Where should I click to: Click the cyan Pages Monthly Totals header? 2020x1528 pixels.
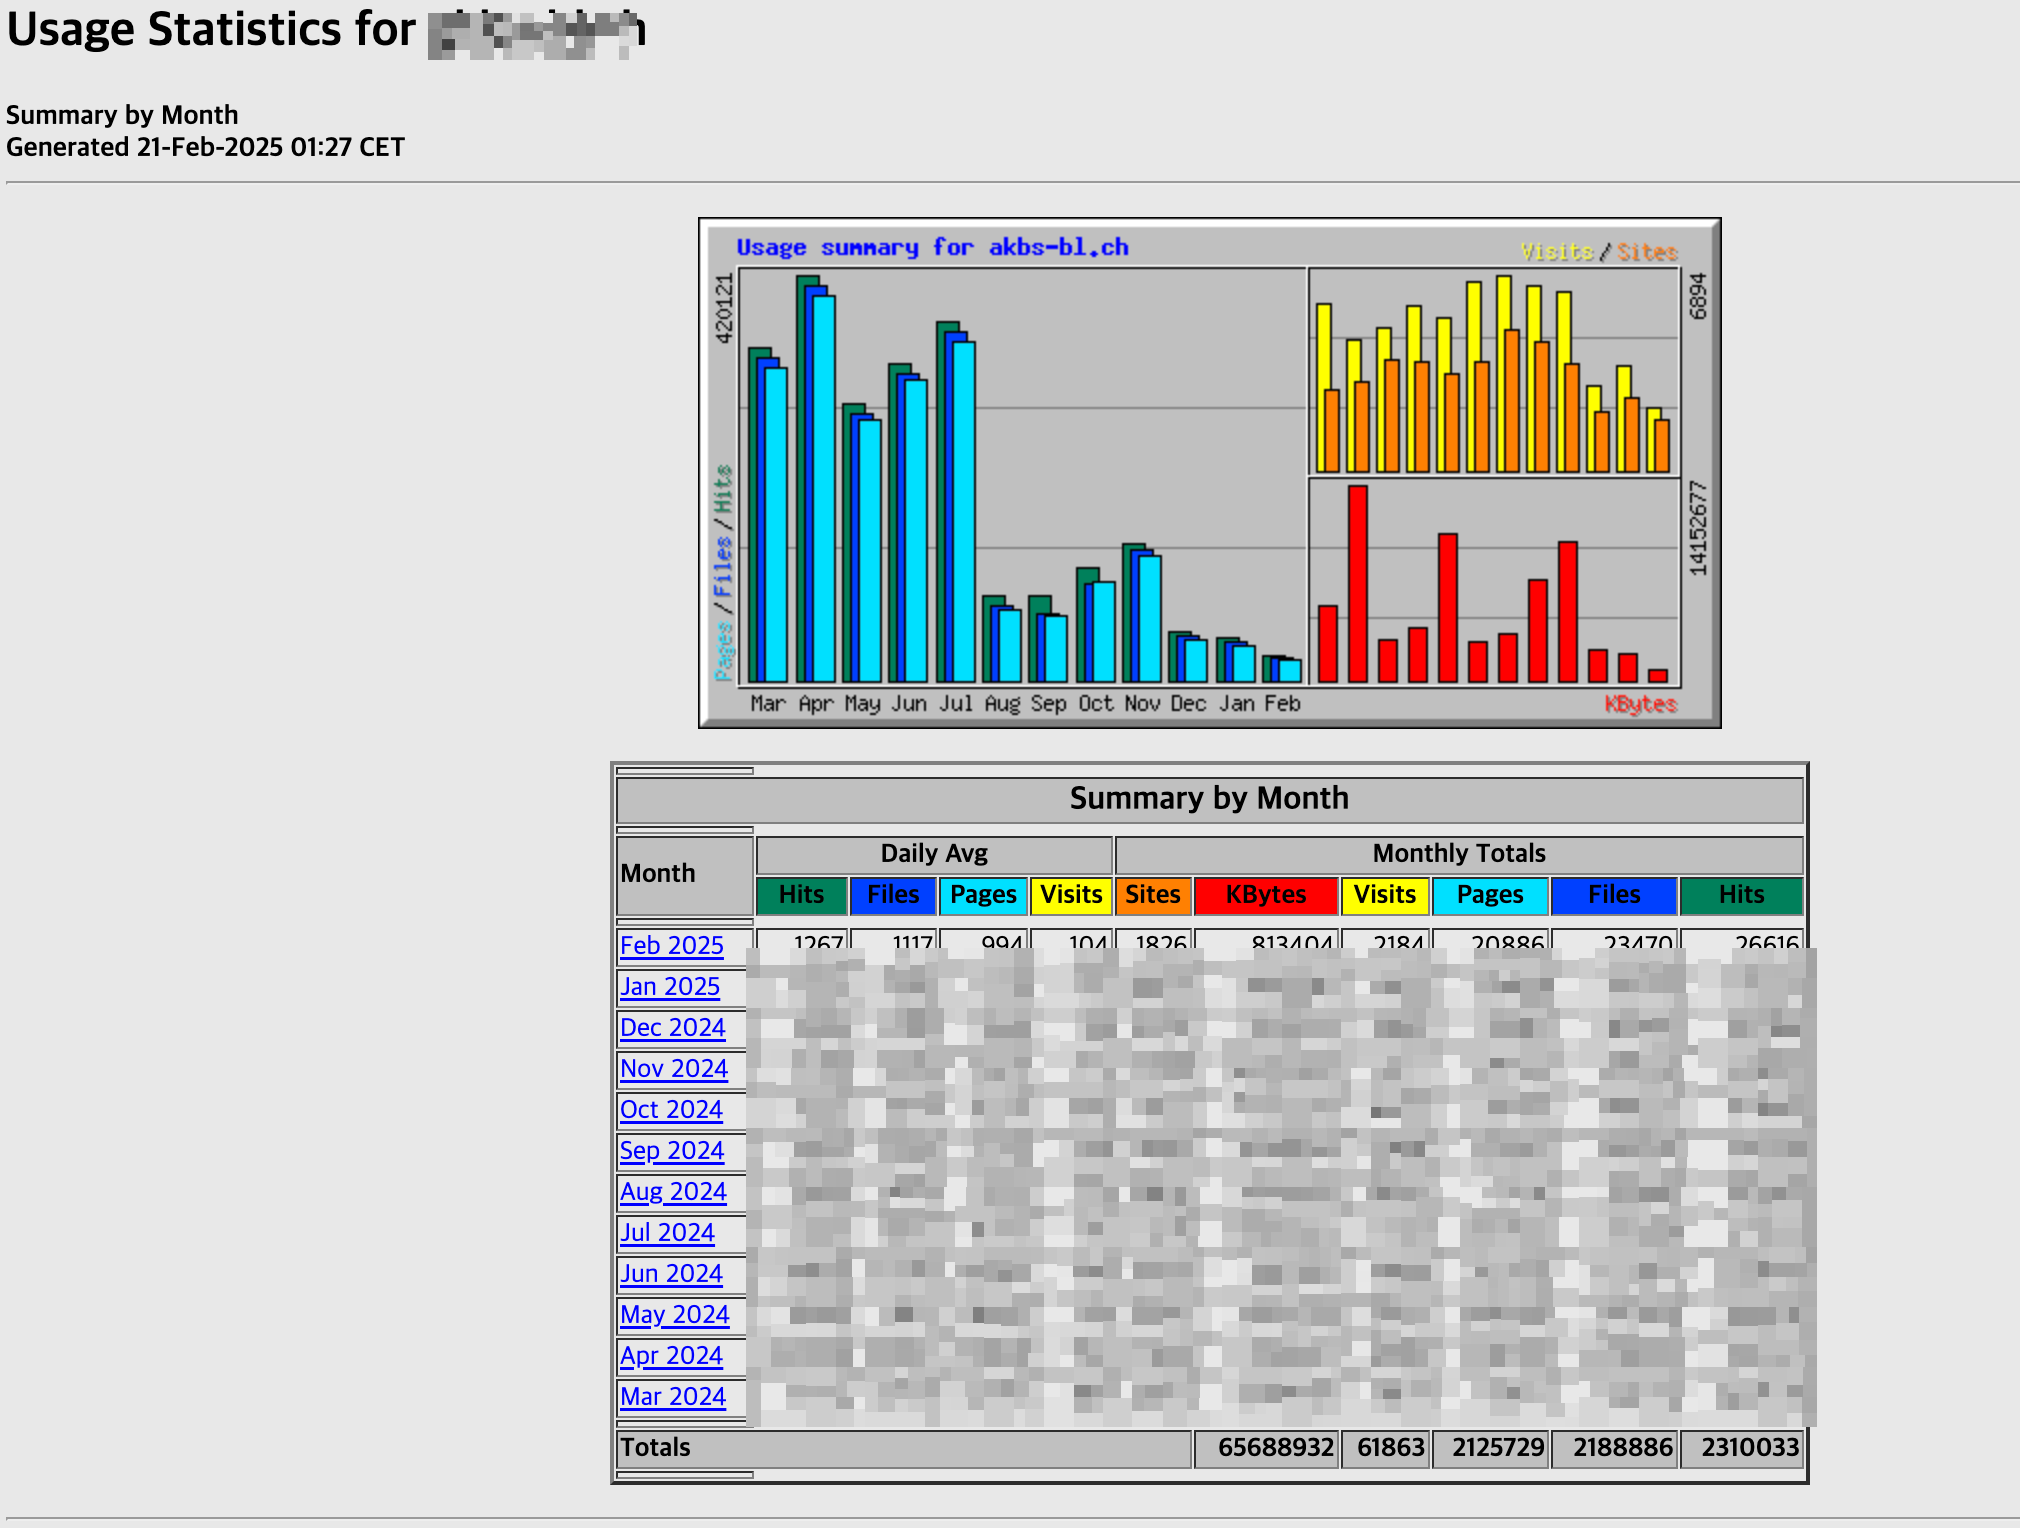(1489, 895)
